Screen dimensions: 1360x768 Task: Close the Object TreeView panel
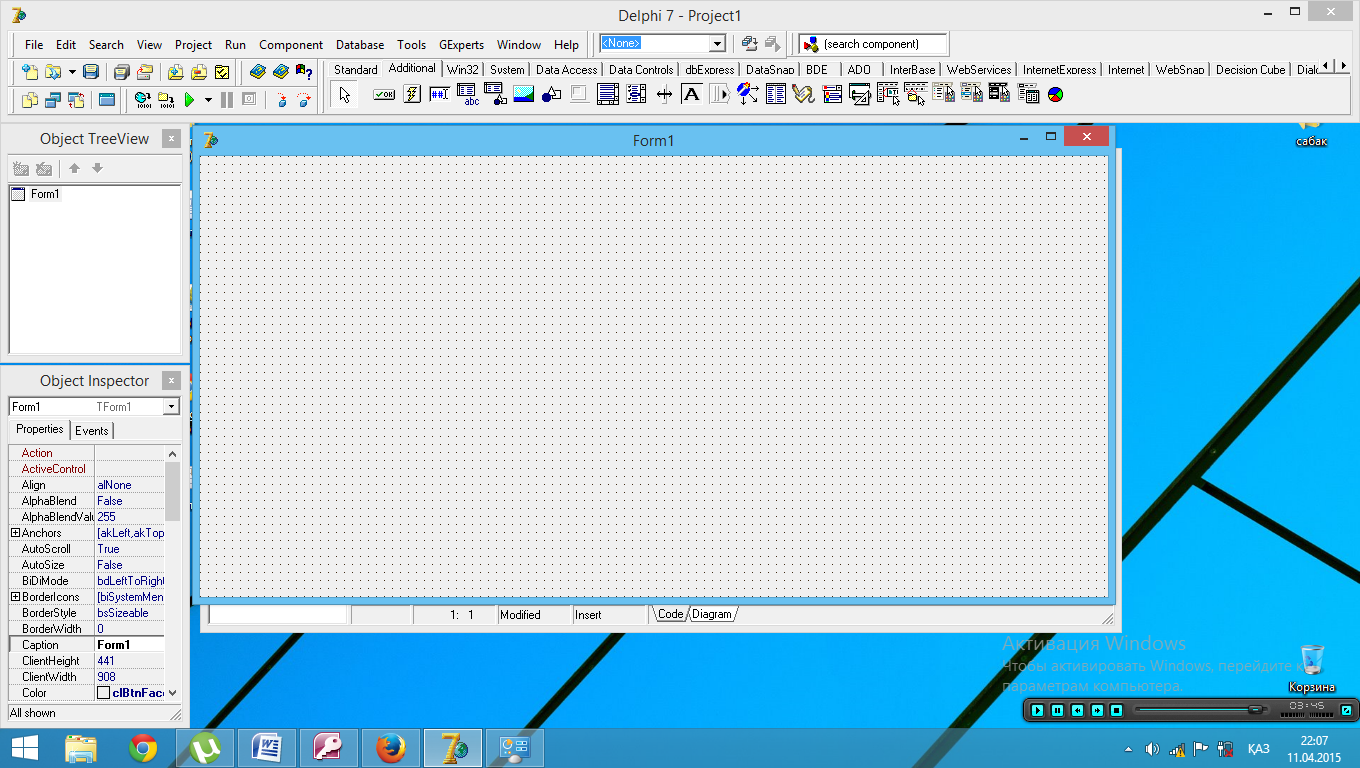[x=172, y=139]
